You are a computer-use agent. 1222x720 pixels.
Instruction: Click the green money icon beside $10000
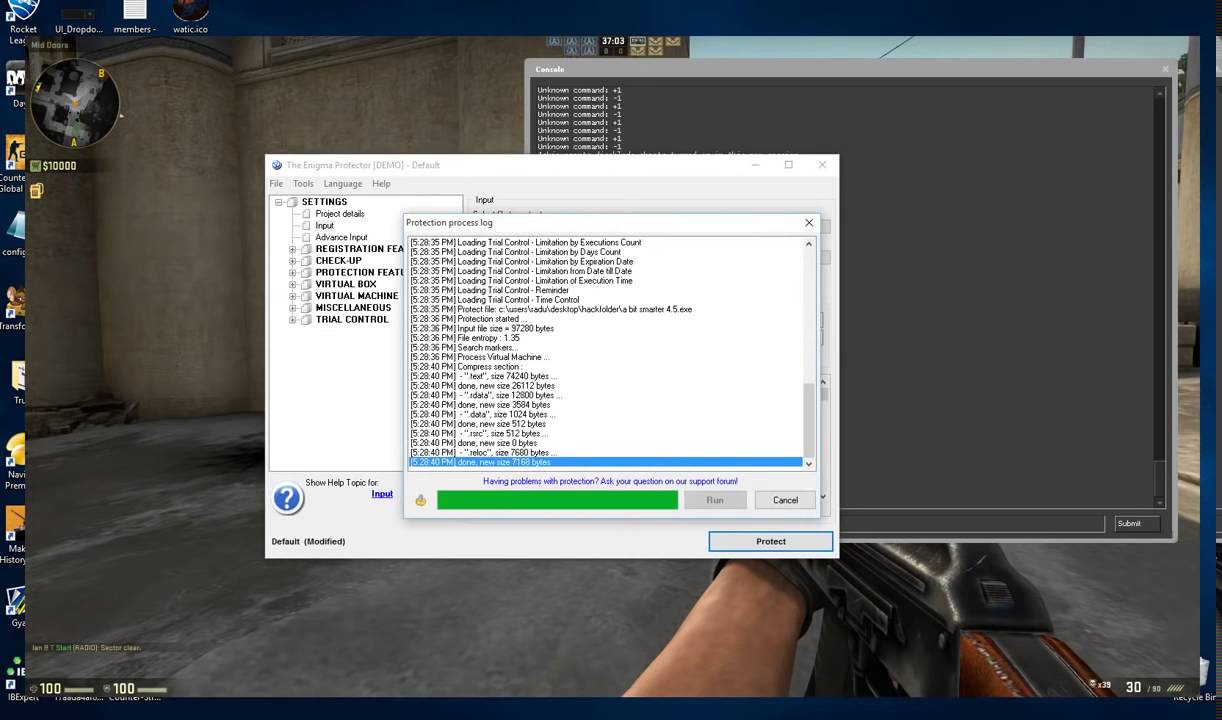point(35,166)
